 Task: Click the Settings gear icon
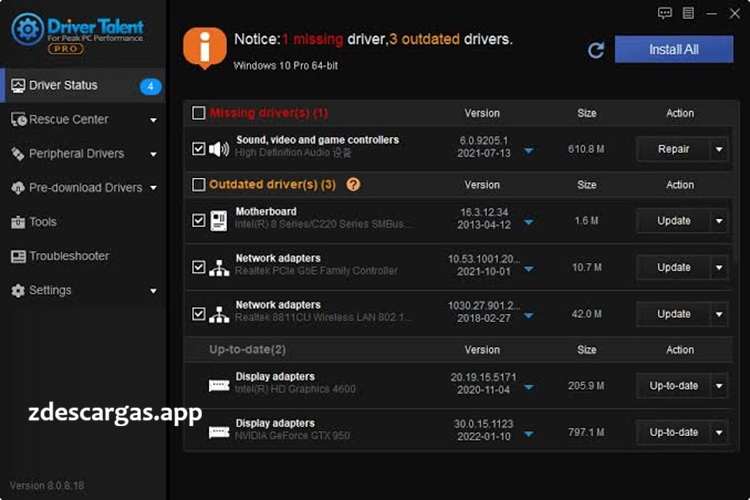[18, 290]
